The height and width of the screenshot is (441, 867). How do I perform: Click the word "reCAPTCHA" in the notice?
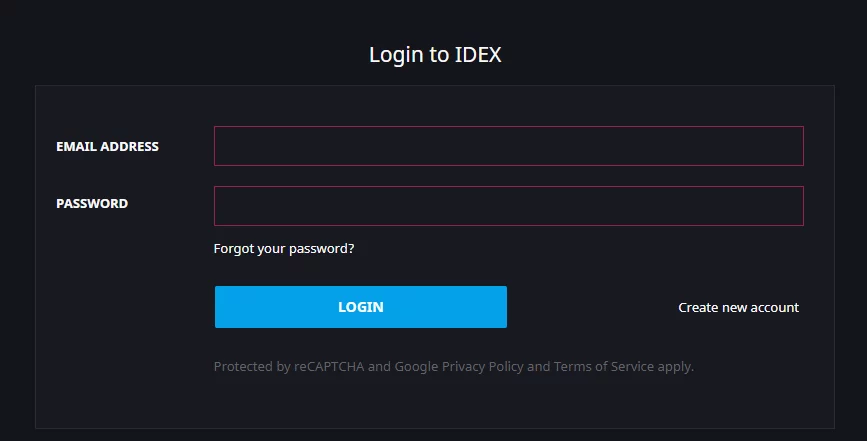pyautogui.click(x=329, y=367)
